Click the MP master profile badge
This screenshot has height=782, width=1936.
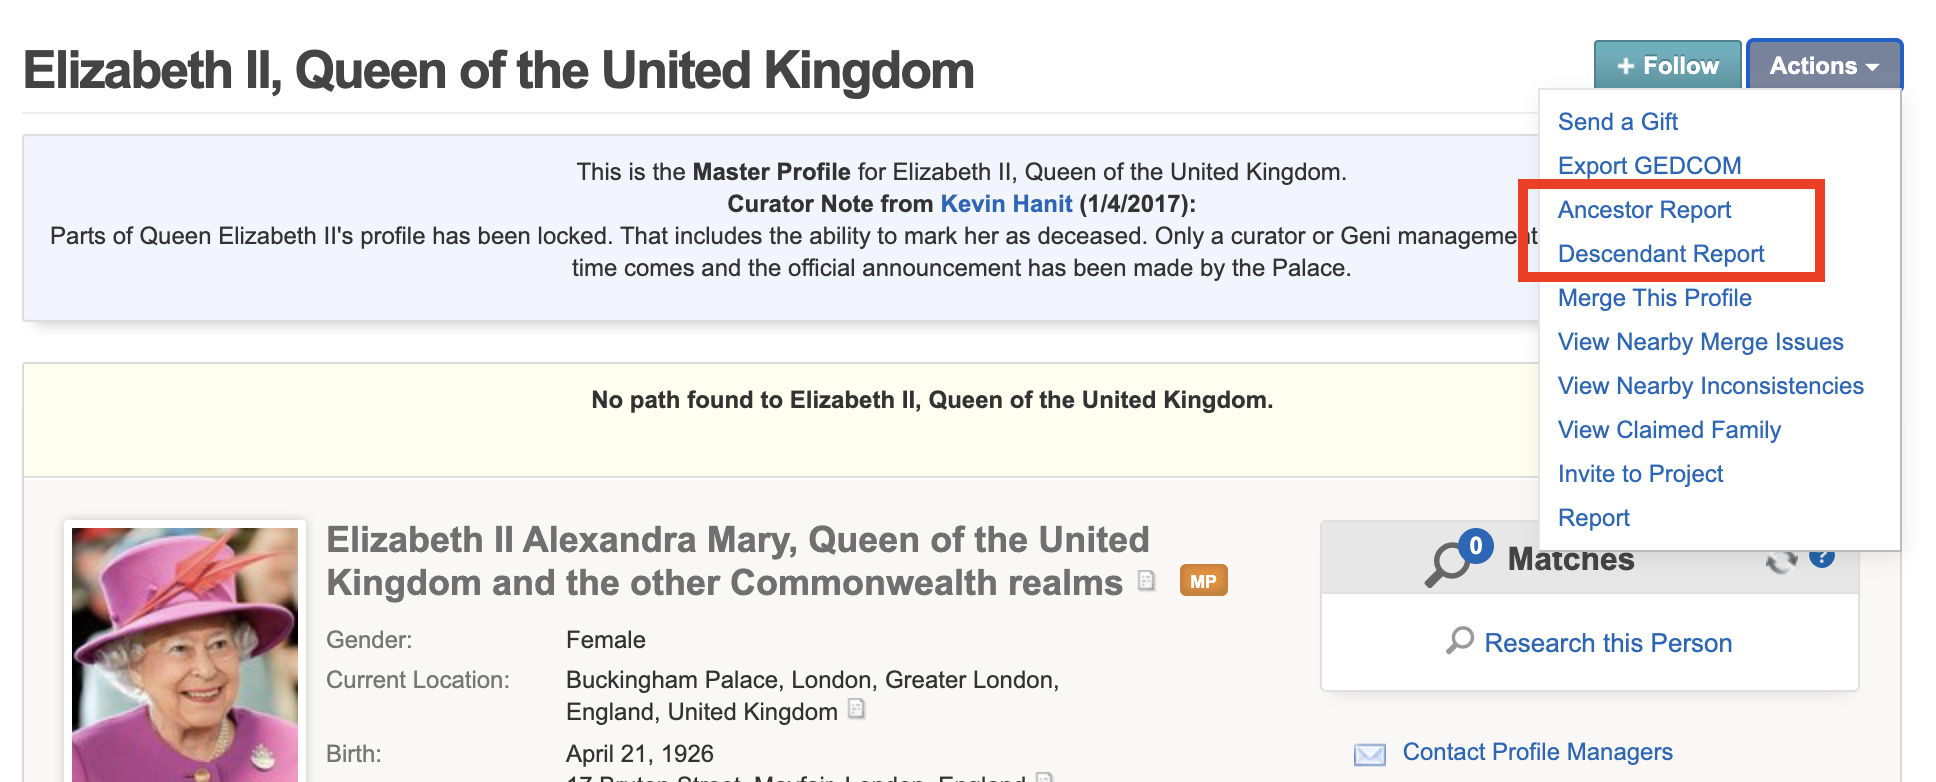pyautogui.click(x=1203, y=581)
